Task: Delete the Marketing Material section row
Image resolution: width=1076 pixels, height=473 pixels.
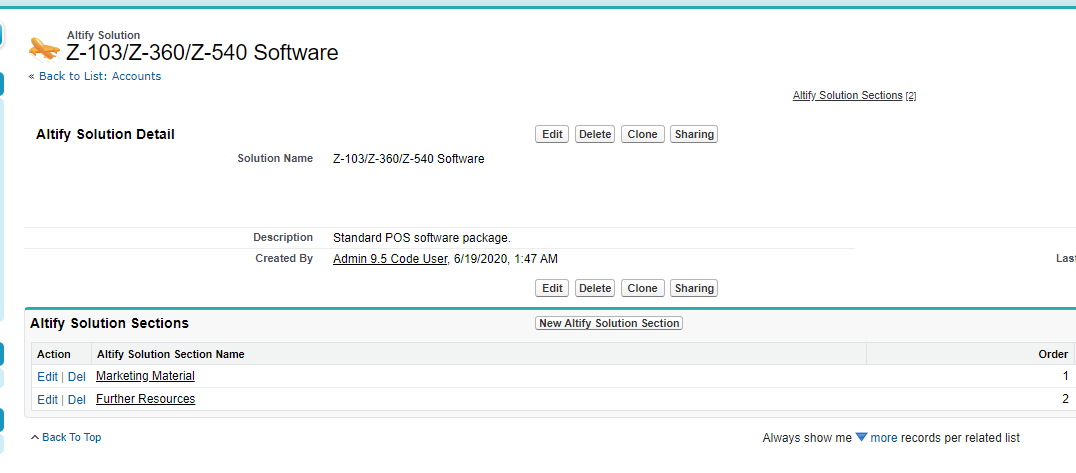Action: 76,376
